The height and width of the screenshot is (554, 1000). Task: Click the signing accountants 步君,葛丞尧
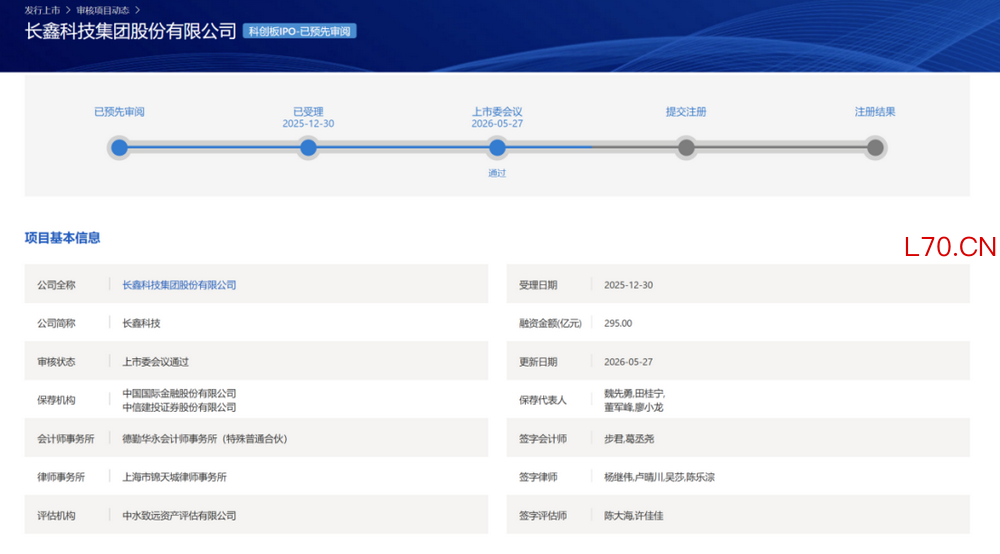pos(629,439)
